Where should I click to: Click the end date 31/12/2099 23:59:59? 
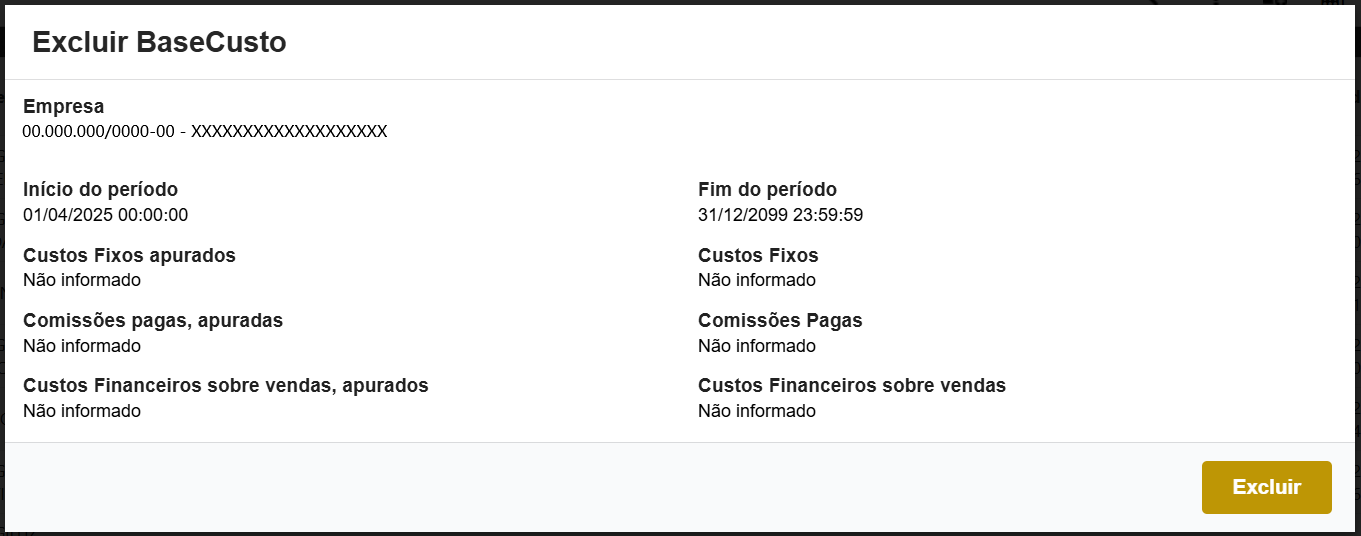[x=782, y=214]
